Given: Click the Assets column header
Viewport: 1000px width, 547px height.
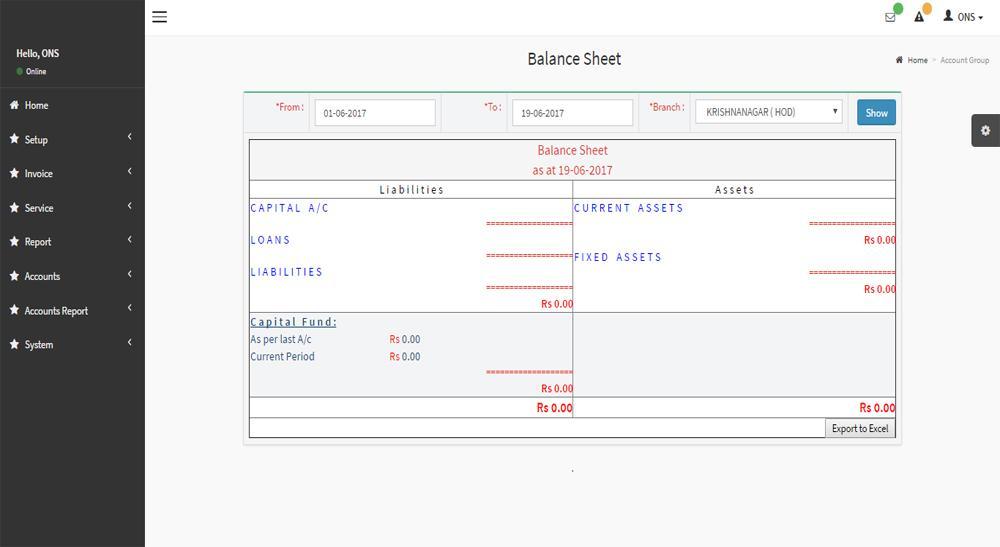Looking at the screenshot, I should coord(734,189).
